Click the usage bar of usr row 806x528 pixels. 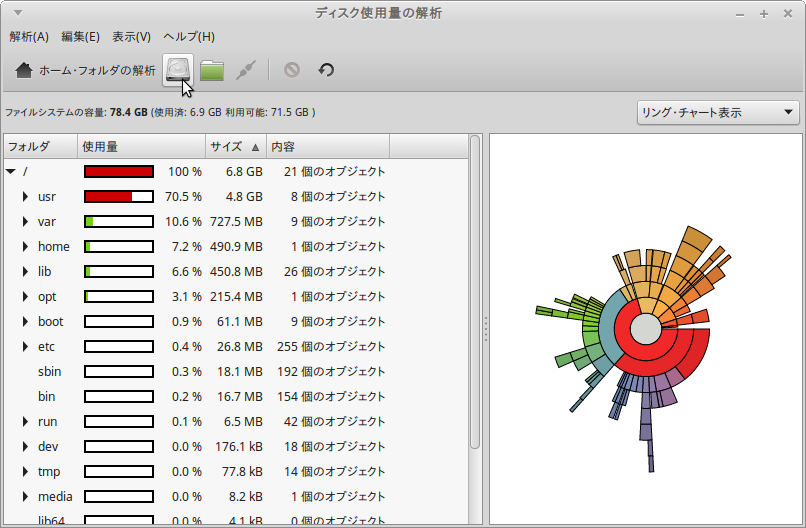[119, 196]
